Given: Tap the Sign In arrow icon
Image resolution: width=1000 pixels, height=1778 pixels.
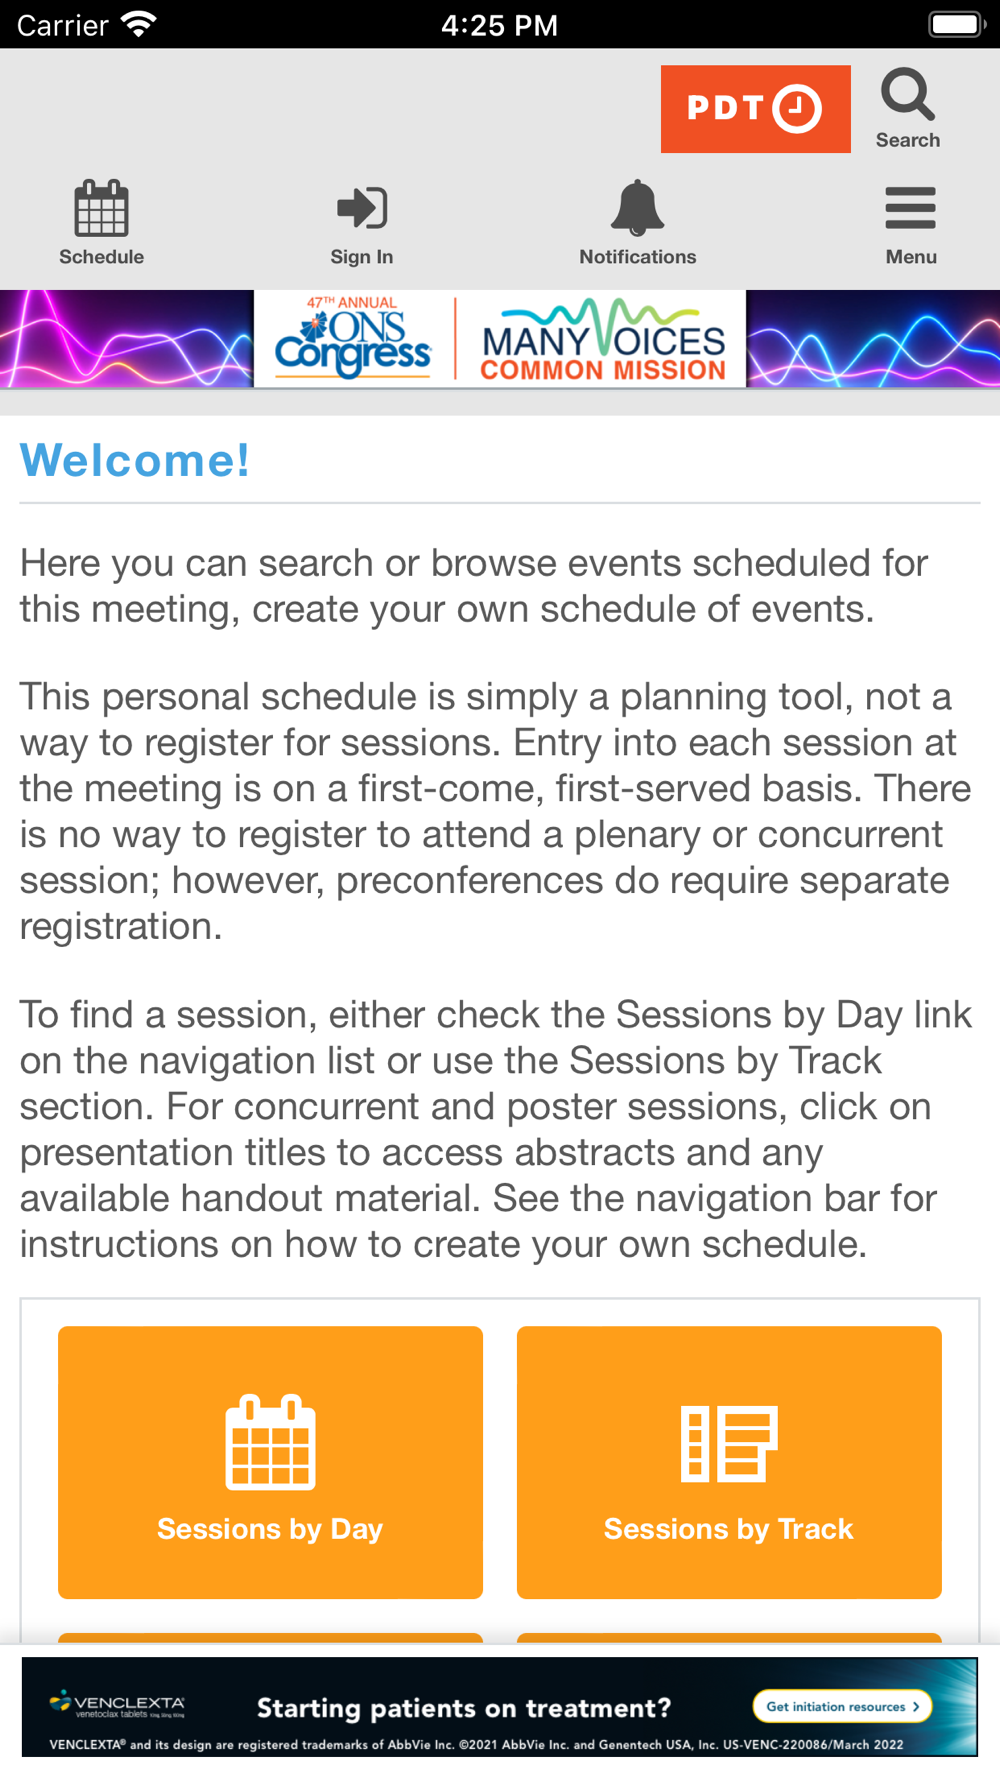Looking at the screenshot, I should tap(362, 208).
